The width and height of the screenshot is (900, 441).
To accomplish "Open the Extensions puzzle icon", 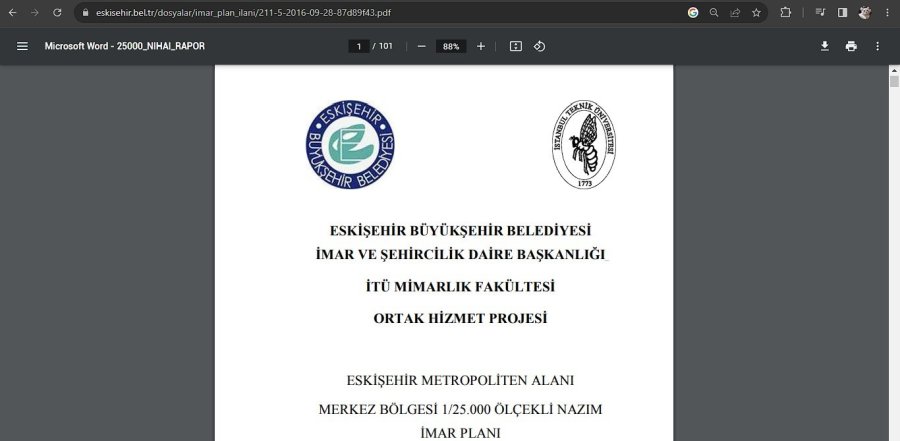I will (x=785, y=13).
